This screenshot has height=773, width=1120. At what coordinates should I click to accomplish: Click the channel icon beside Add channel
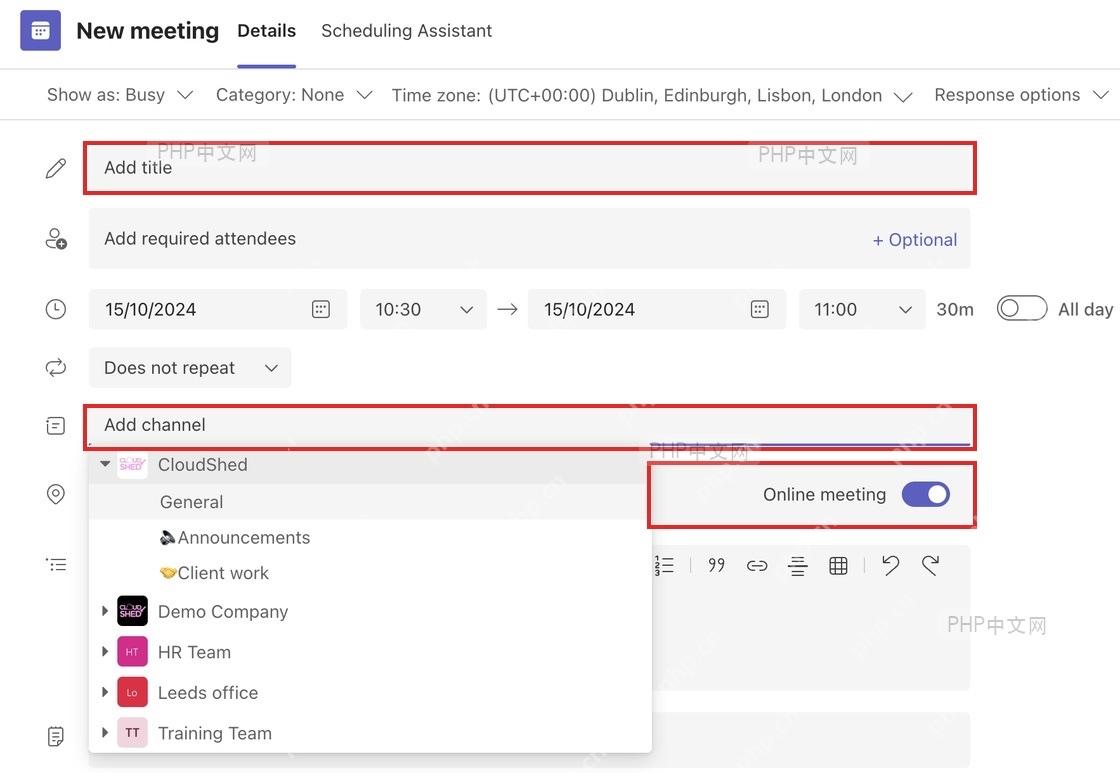pyautogui.click(x=56, y=426)
